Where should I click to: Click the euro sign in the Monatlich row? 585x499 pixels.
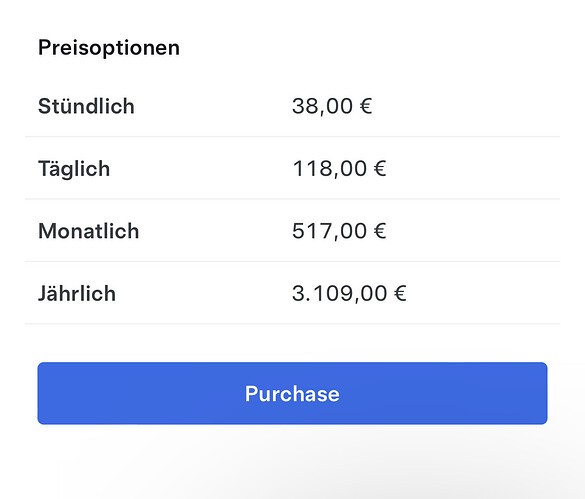click(x=380, y=230)
